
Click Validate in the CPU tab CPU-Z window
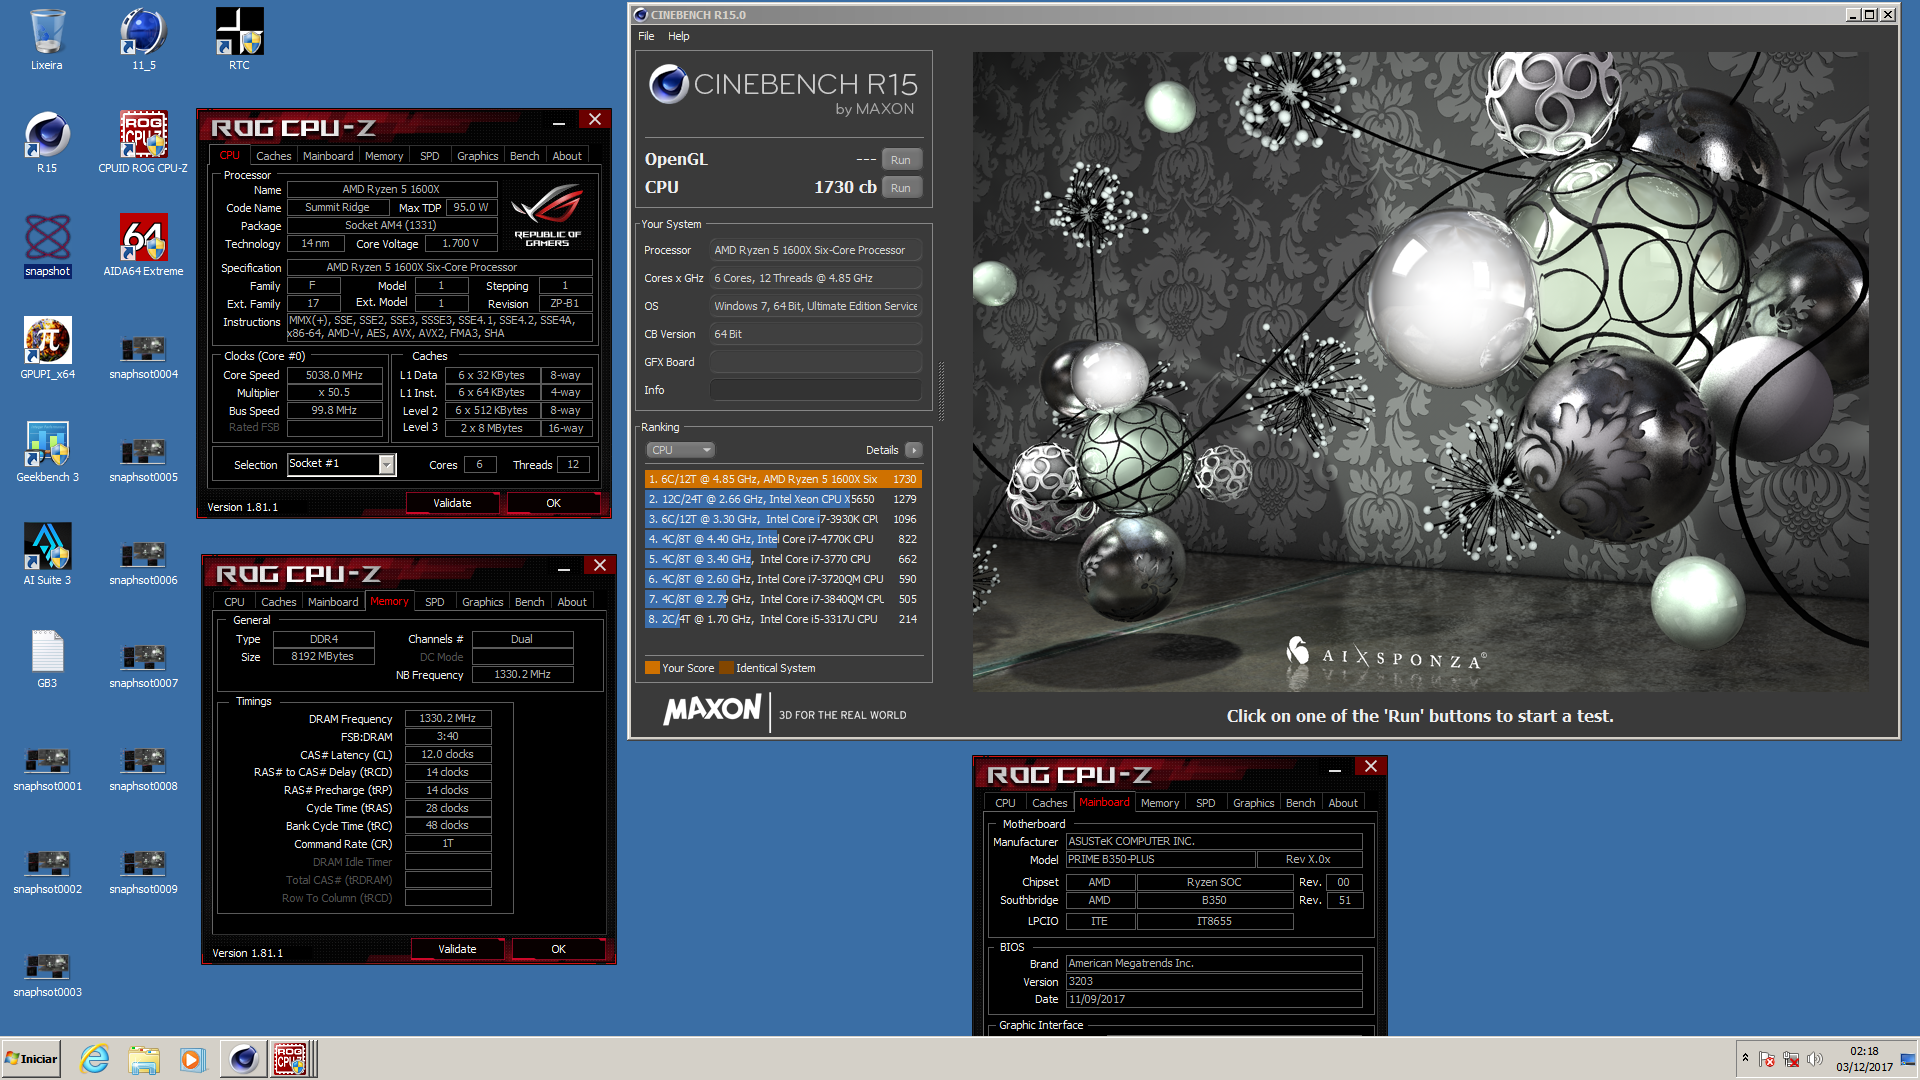click(x=452, y=503)
